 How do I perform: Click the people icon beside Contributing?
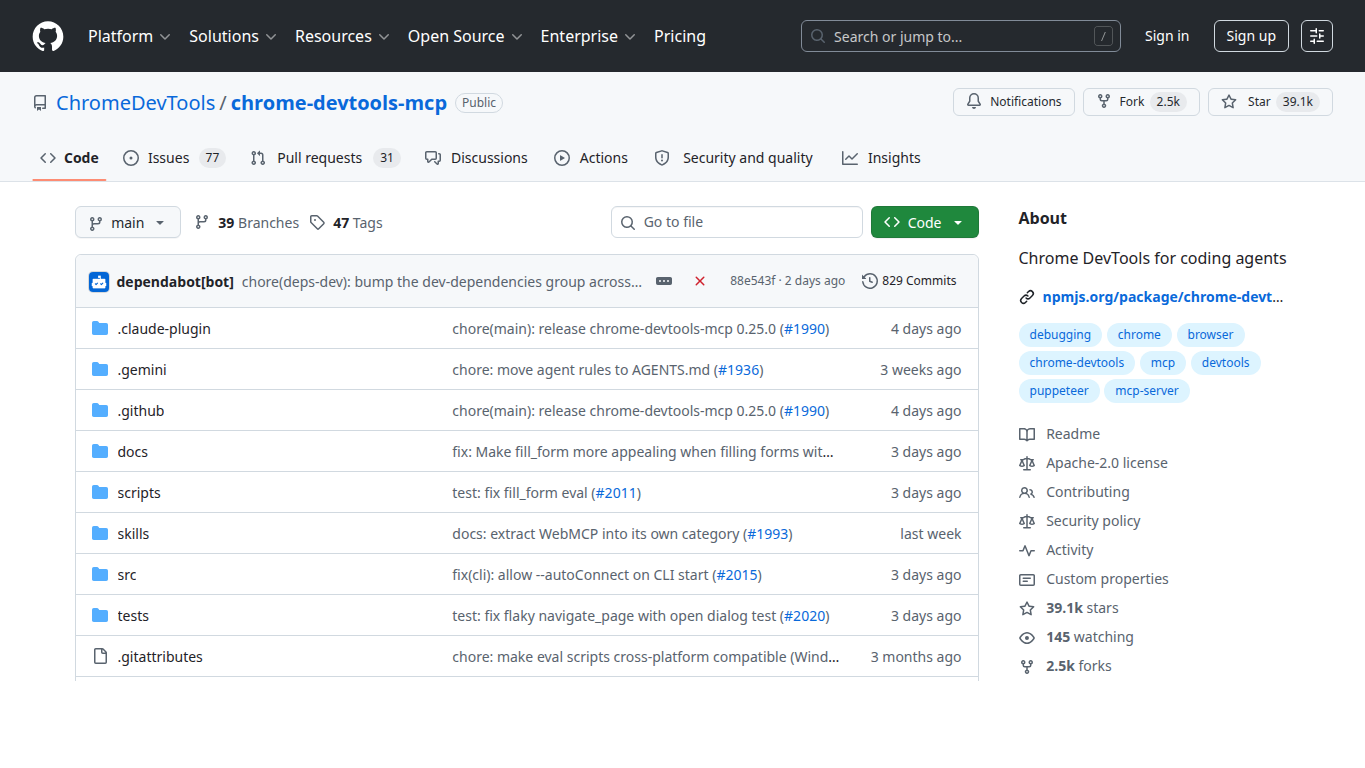coord(1027,492)
